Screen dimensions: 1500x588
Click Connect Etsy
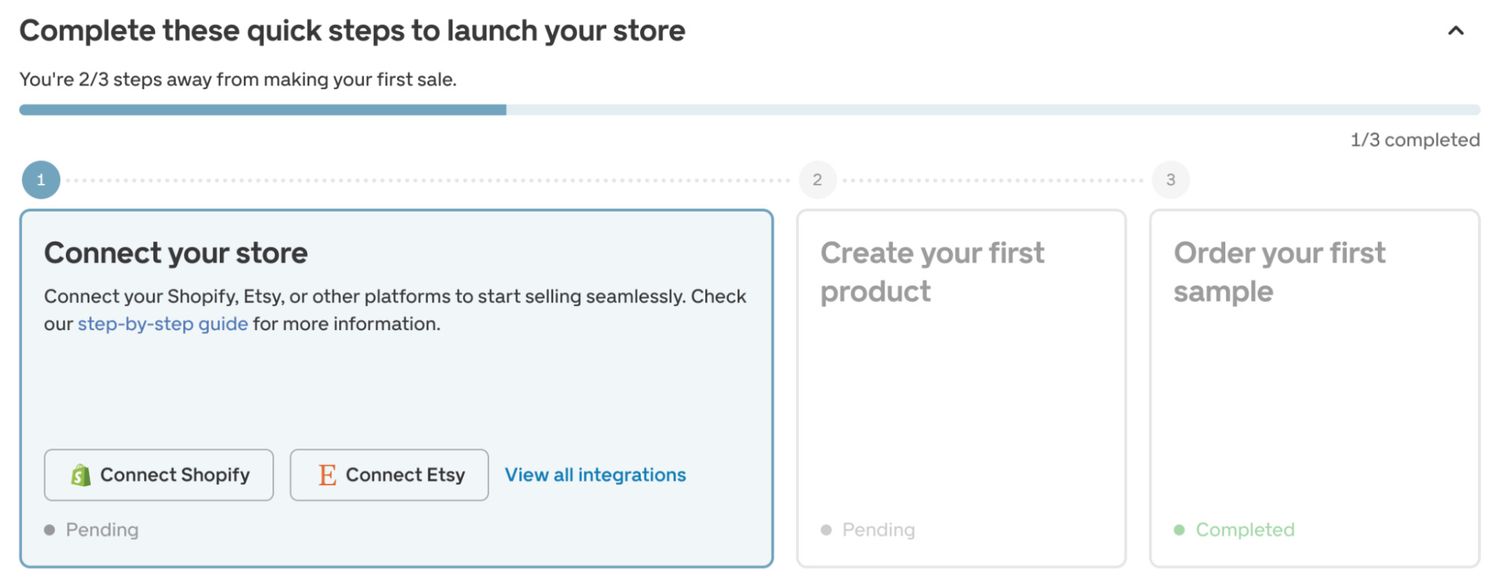(389, 475)
